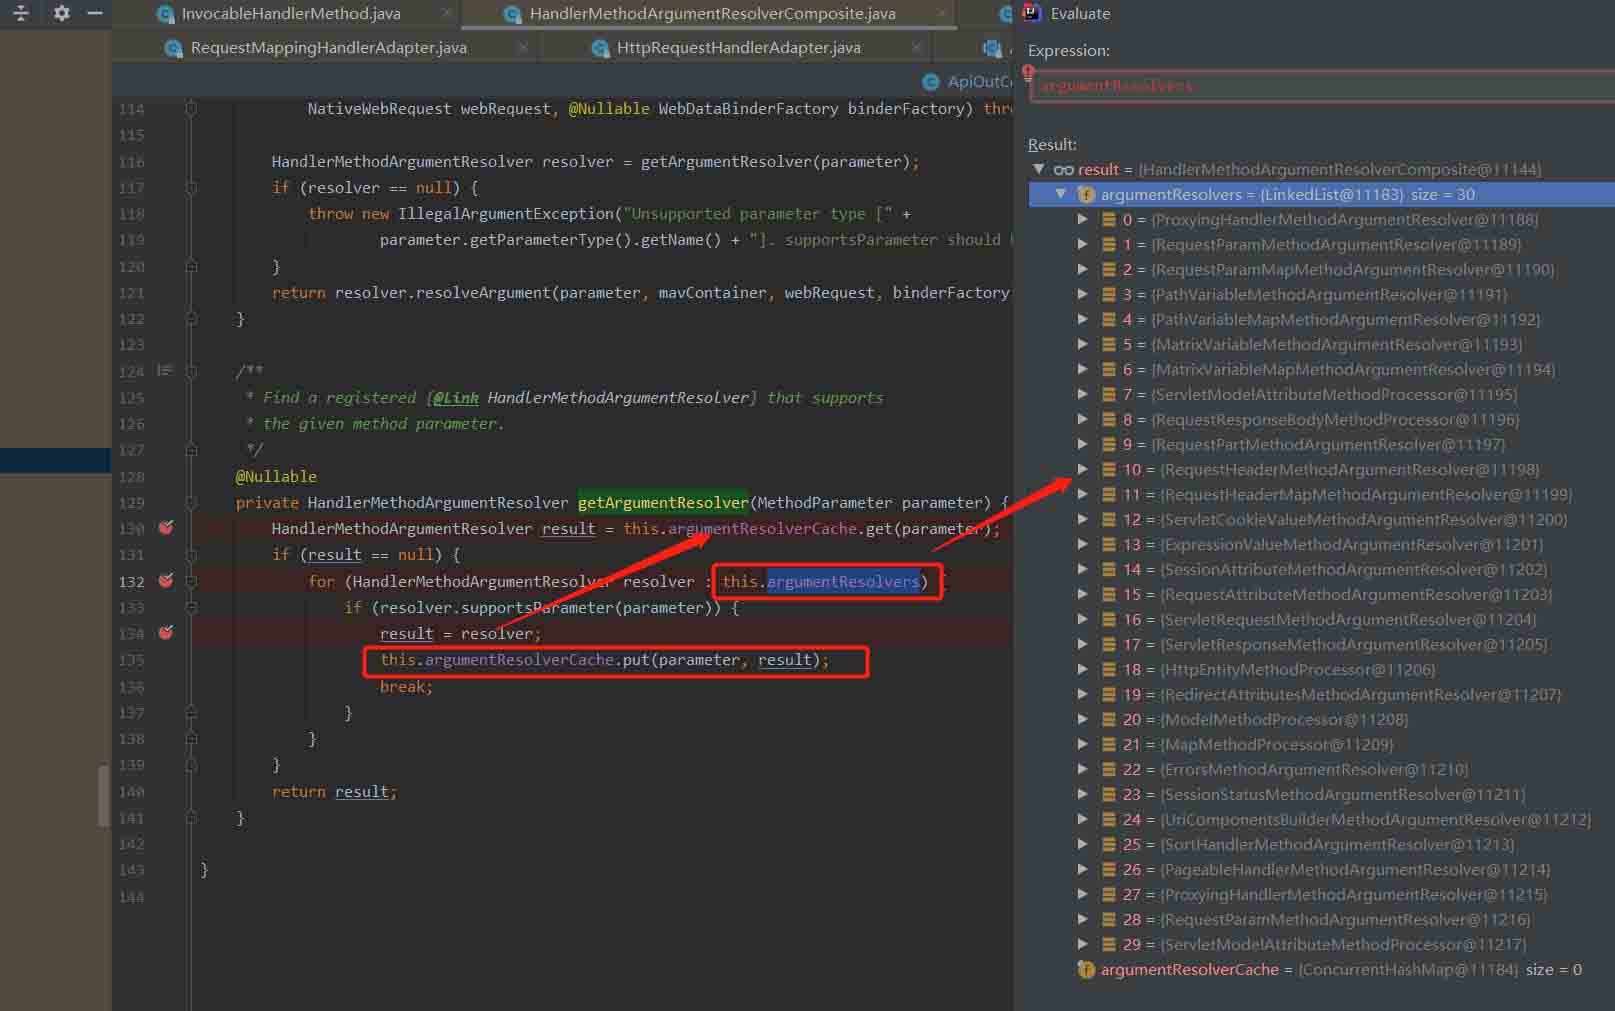
Task: Click the IntelliJ icon in the Evaluate title bar
Action: coord(1032,13)
